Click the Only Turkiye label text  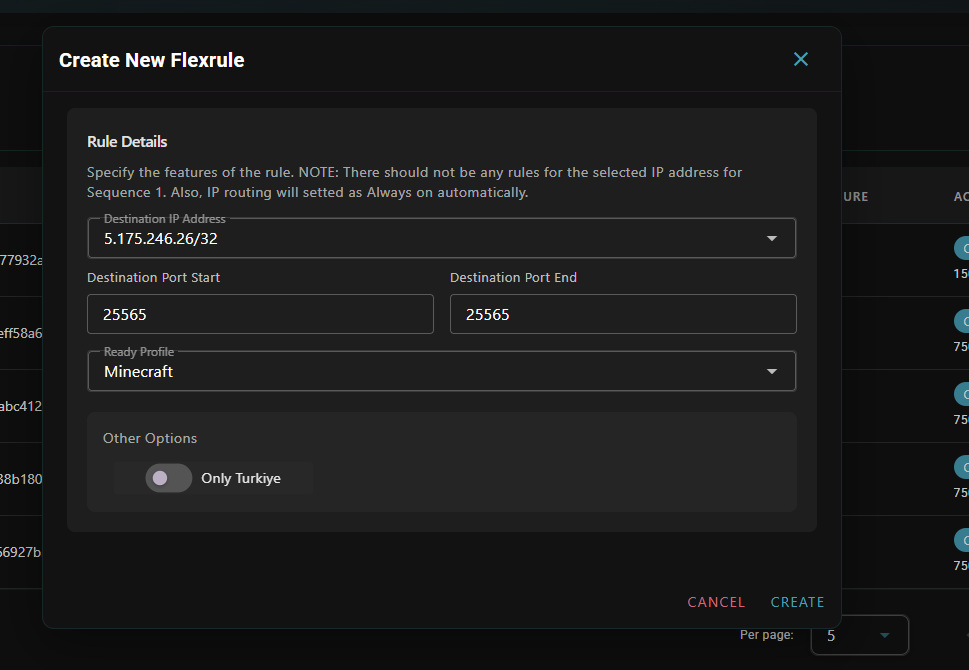(x=241, y=478)
